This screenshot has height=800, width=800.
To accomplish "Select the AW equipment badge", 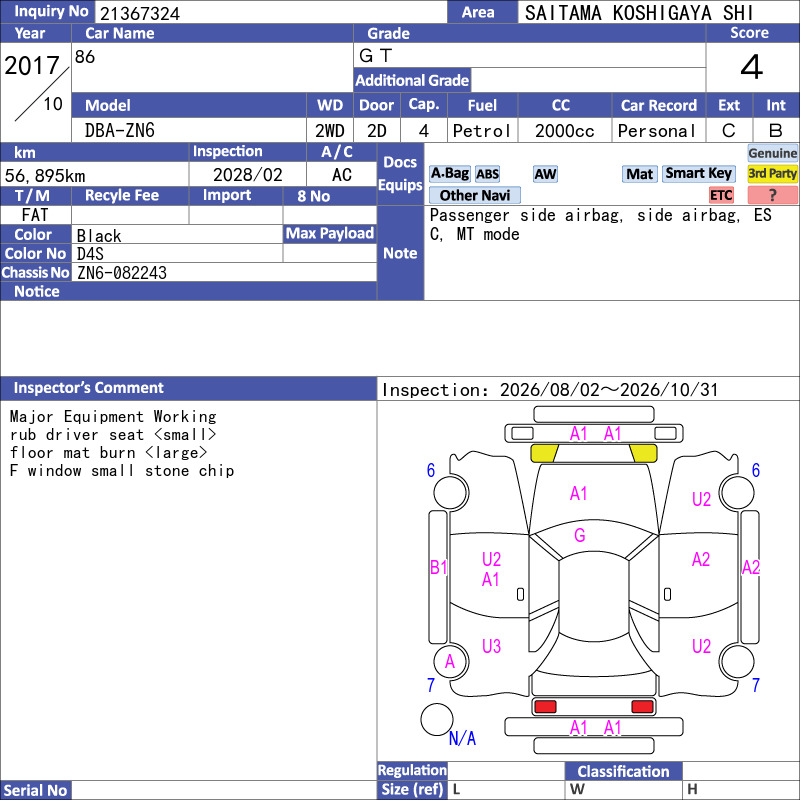I will (x=545, y=174).
